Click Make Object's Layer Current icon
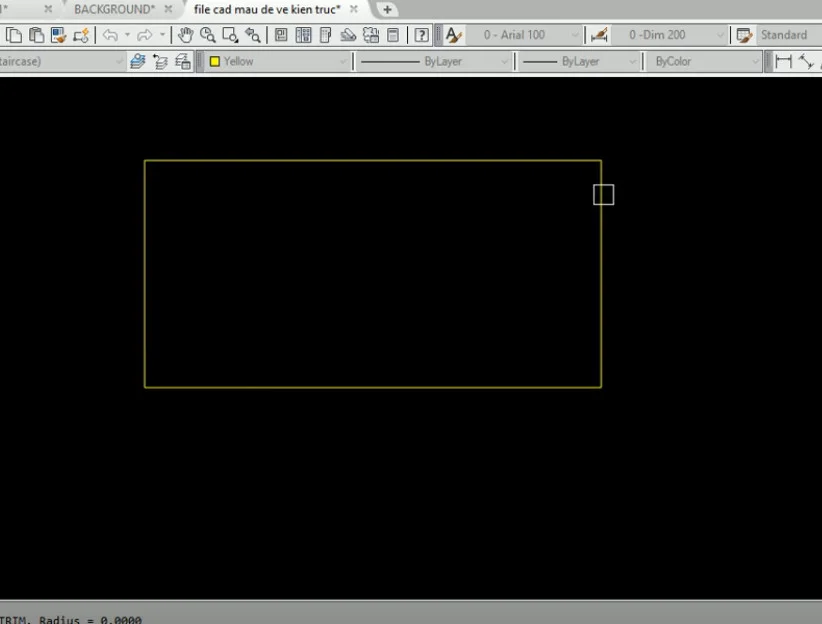Viewport: 822px width, 624px height. [138, 61]
